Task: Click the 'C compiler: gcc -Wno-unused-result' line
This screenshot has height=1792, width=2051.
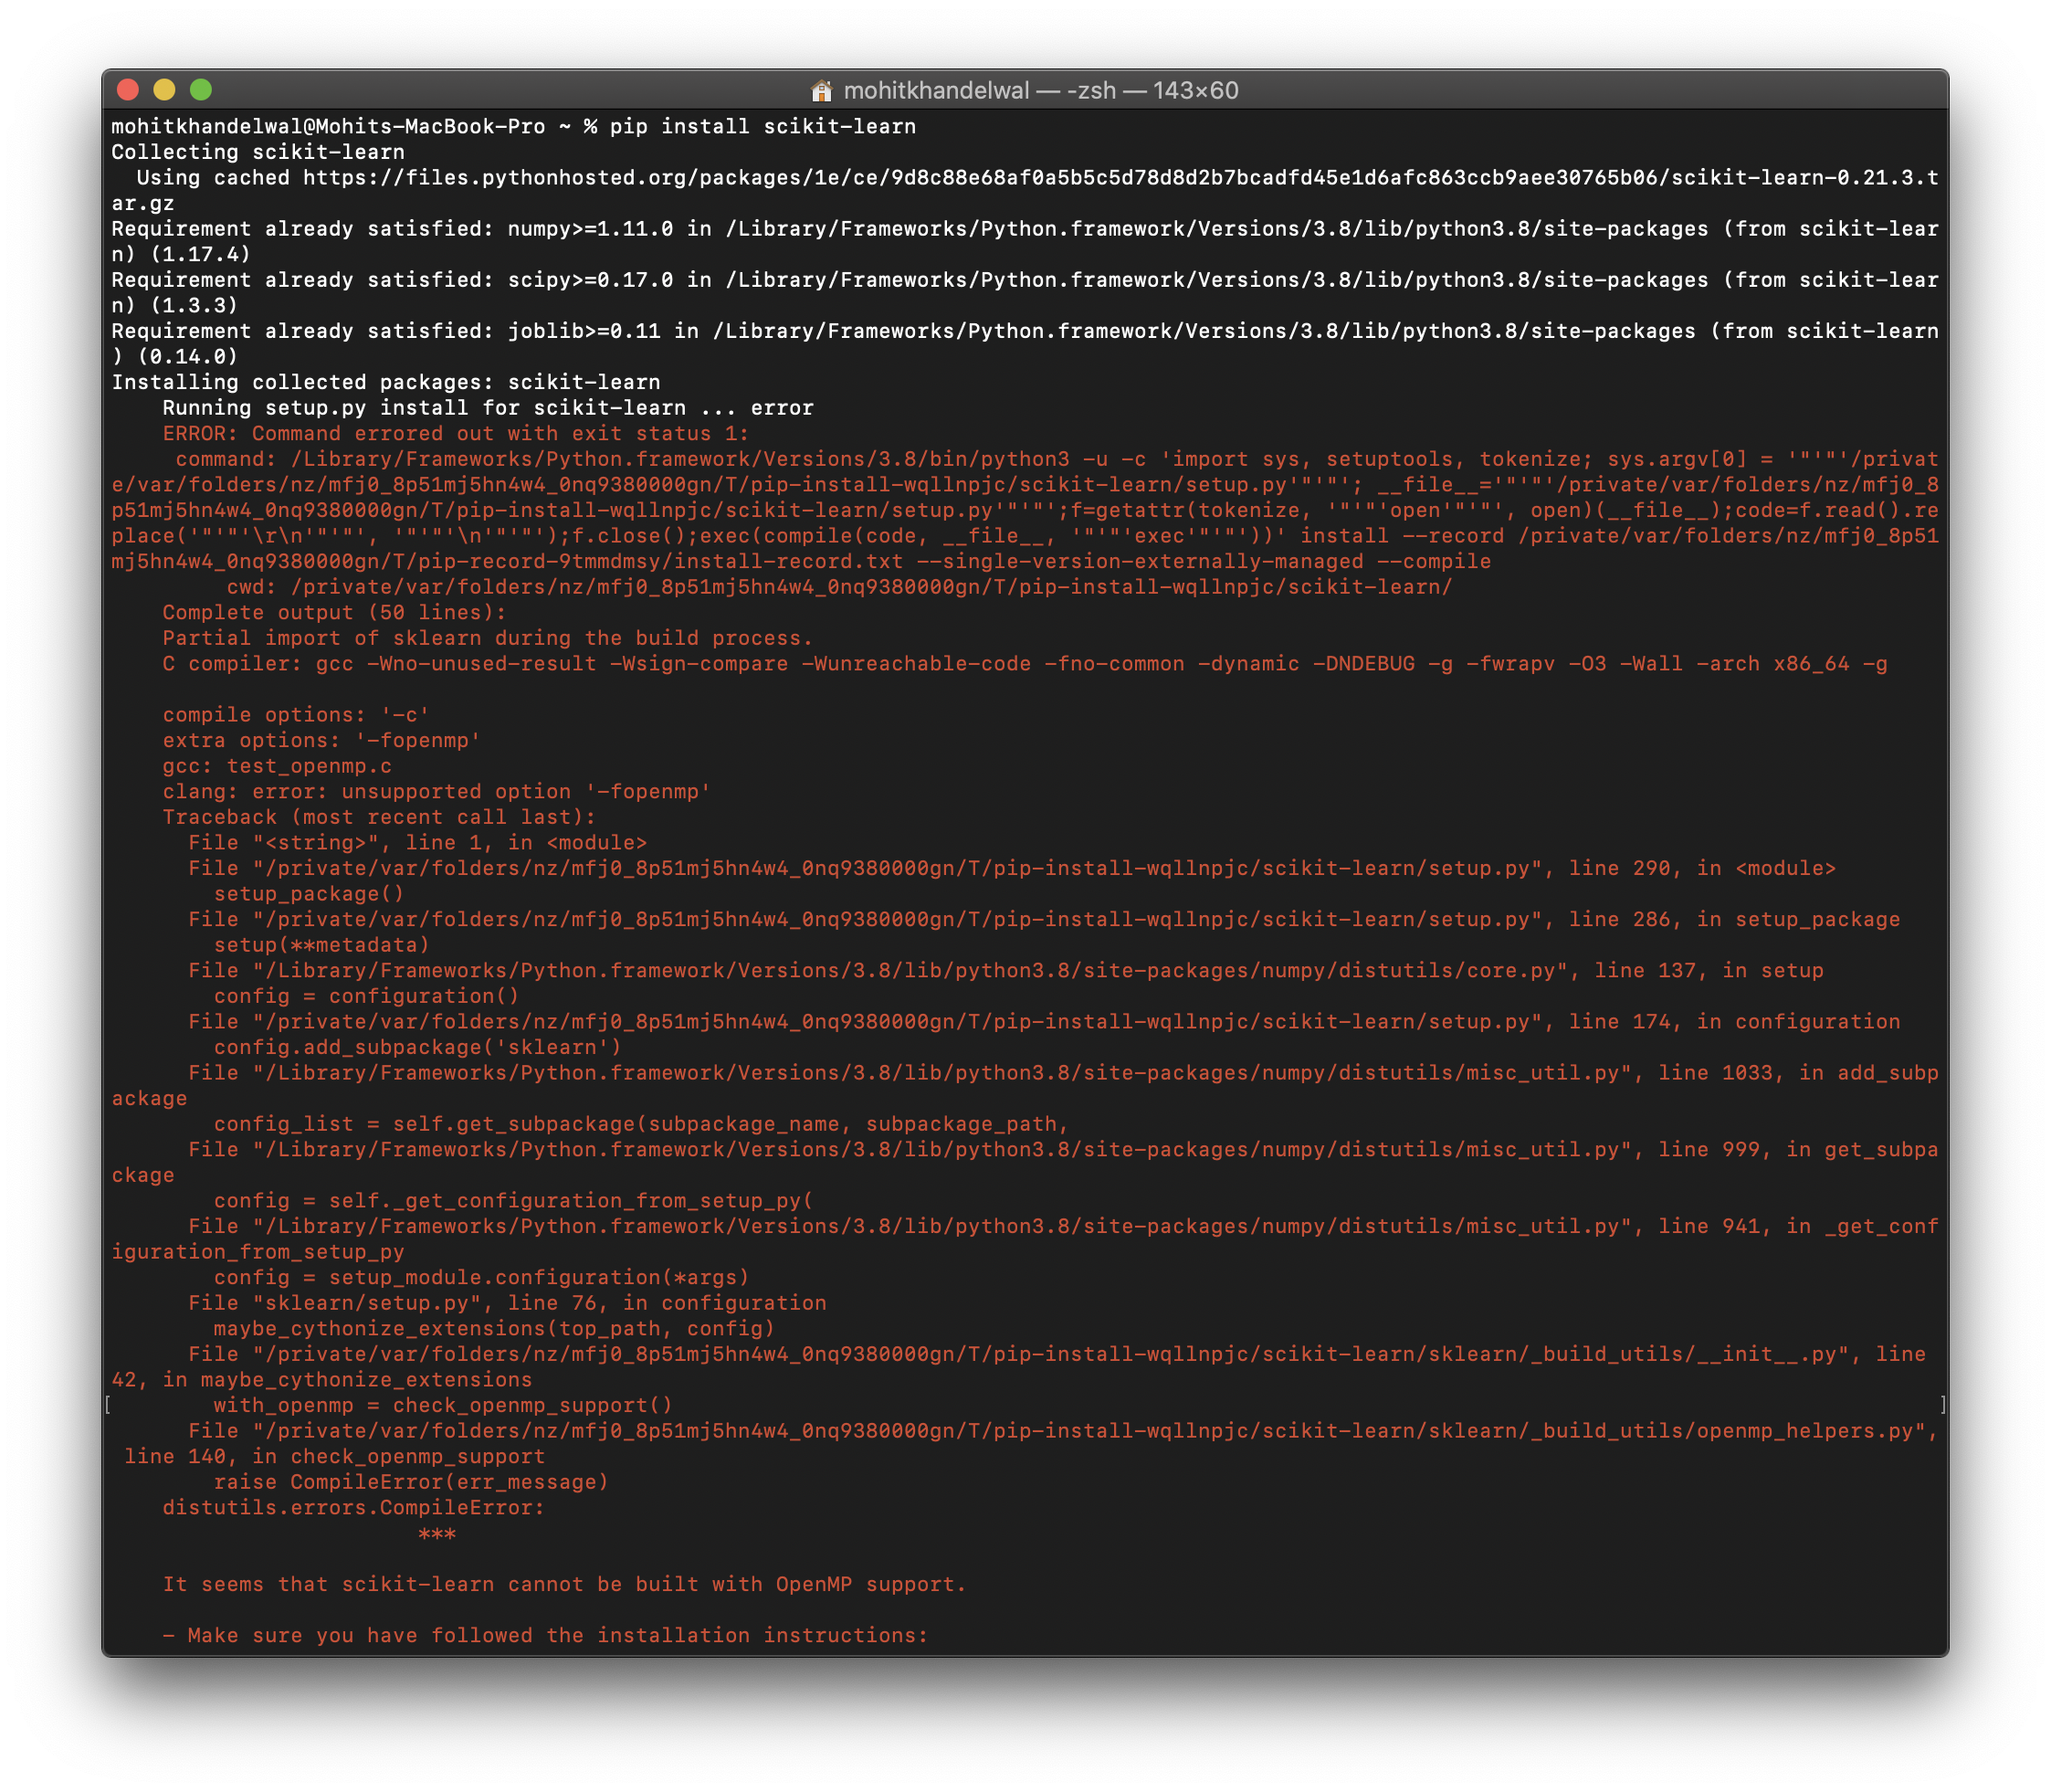Action: [1025, 664]
